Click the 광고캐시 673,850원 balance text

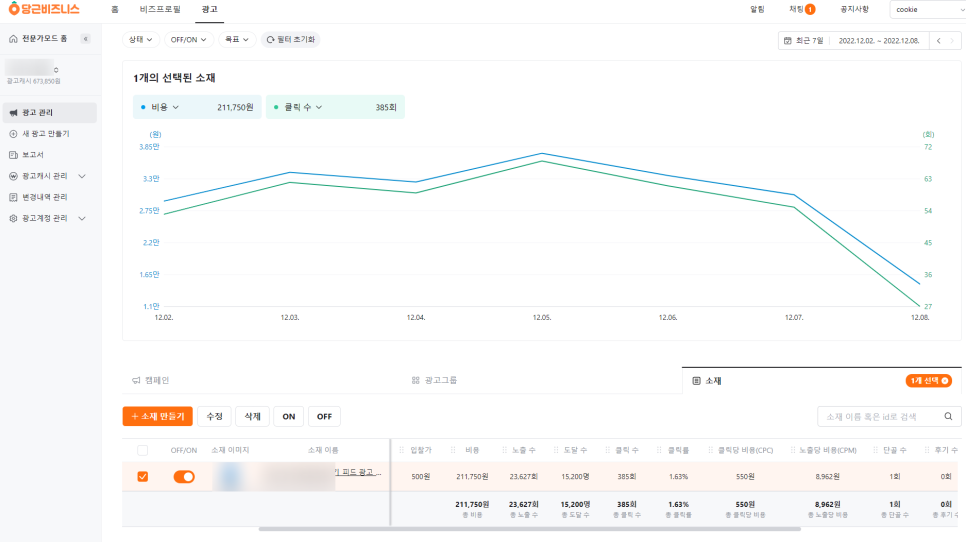tap(33, 81)
